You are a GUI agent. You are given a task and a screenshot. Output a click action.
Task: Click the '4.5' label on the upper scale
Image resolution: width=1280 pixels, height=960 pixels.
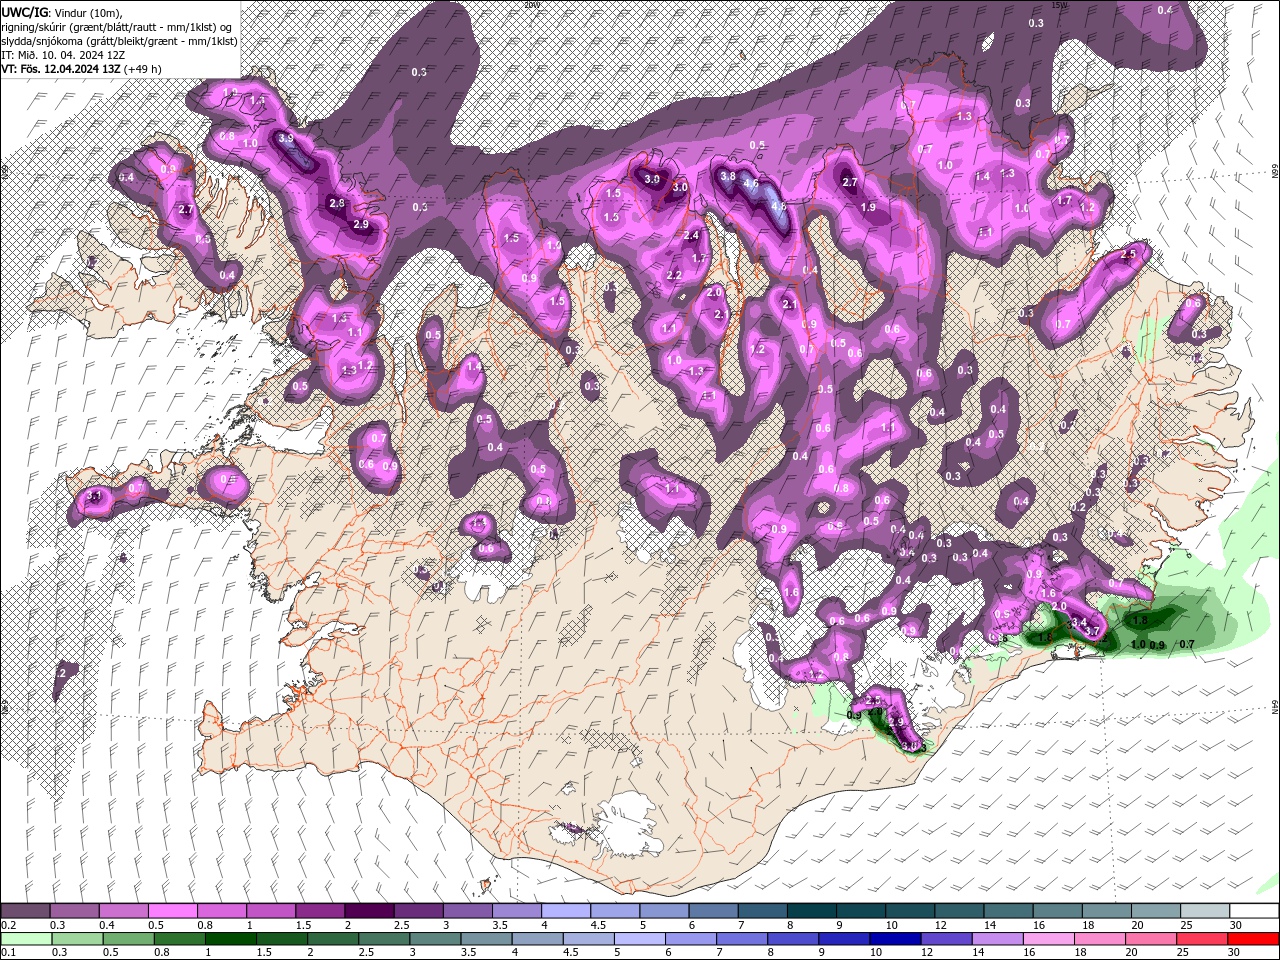[598, 925]
